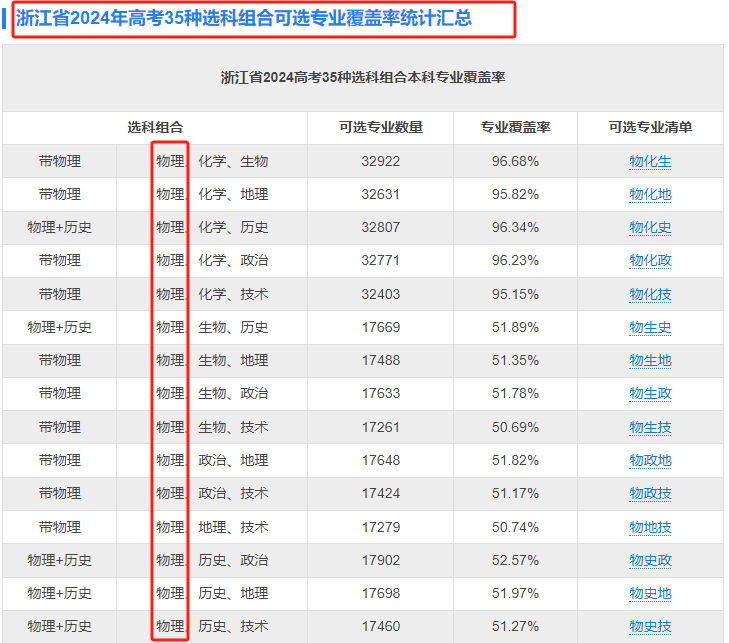
Task: Open the 物生技 major list link
Action: click(x=650, y=427)
